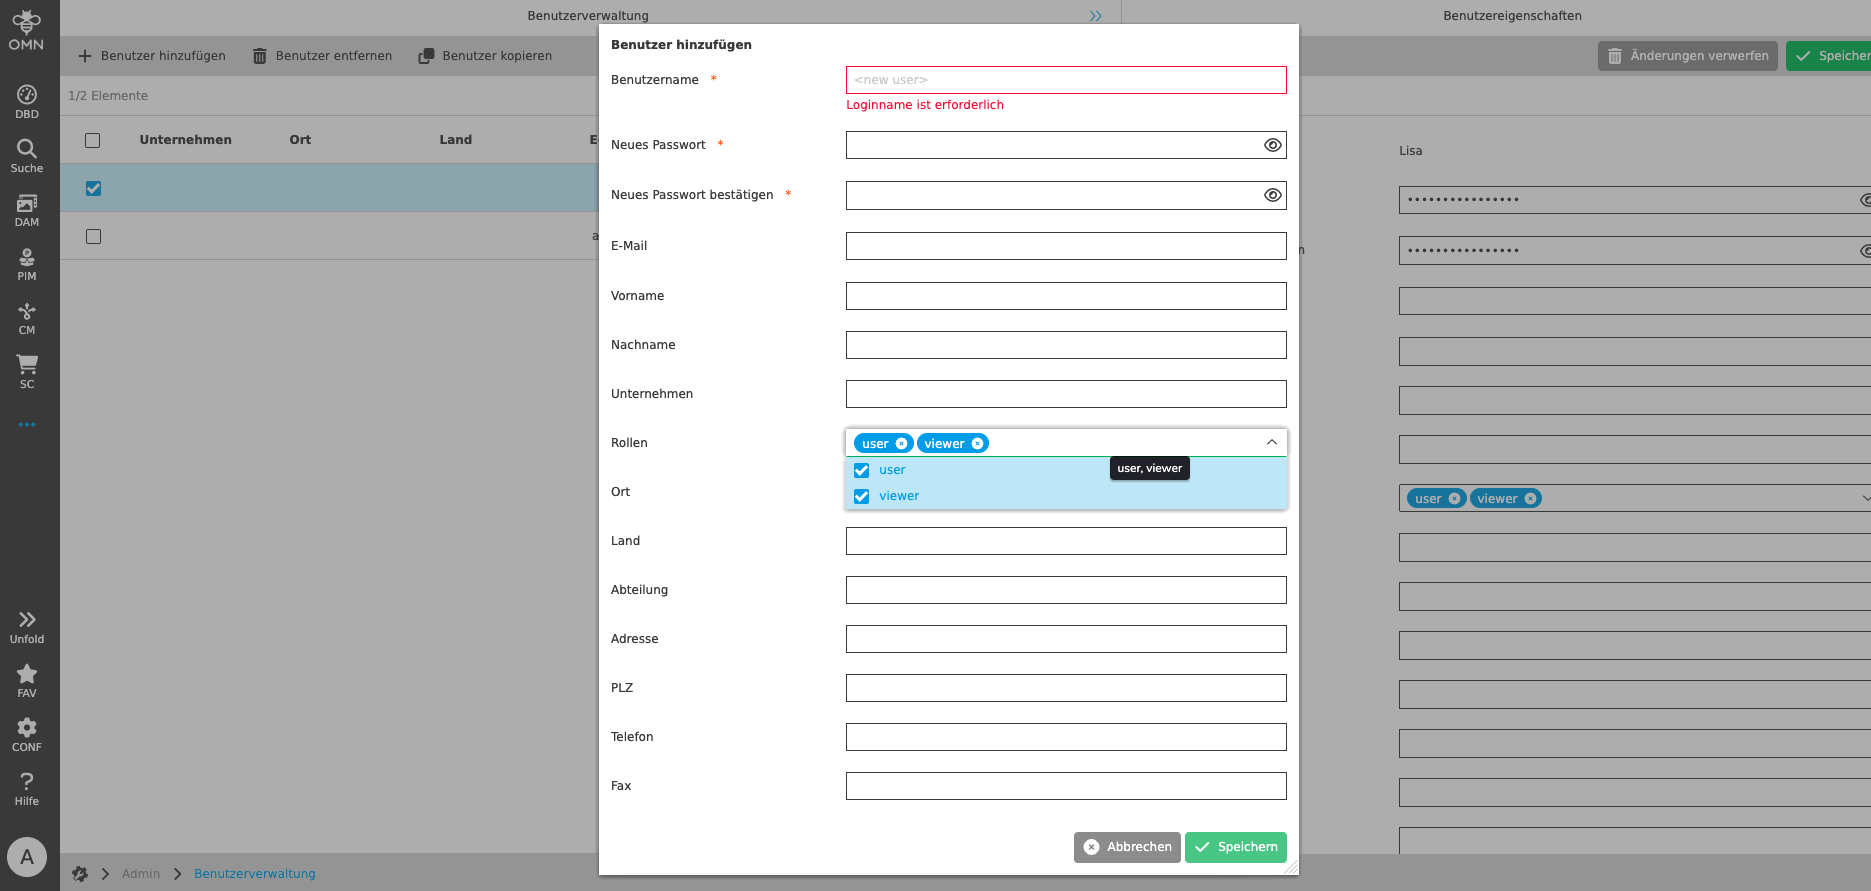Viewport: 1871px width, 891px height.
Task: Remove the viewer tag in Rollen
Action: tap(977, 444)
